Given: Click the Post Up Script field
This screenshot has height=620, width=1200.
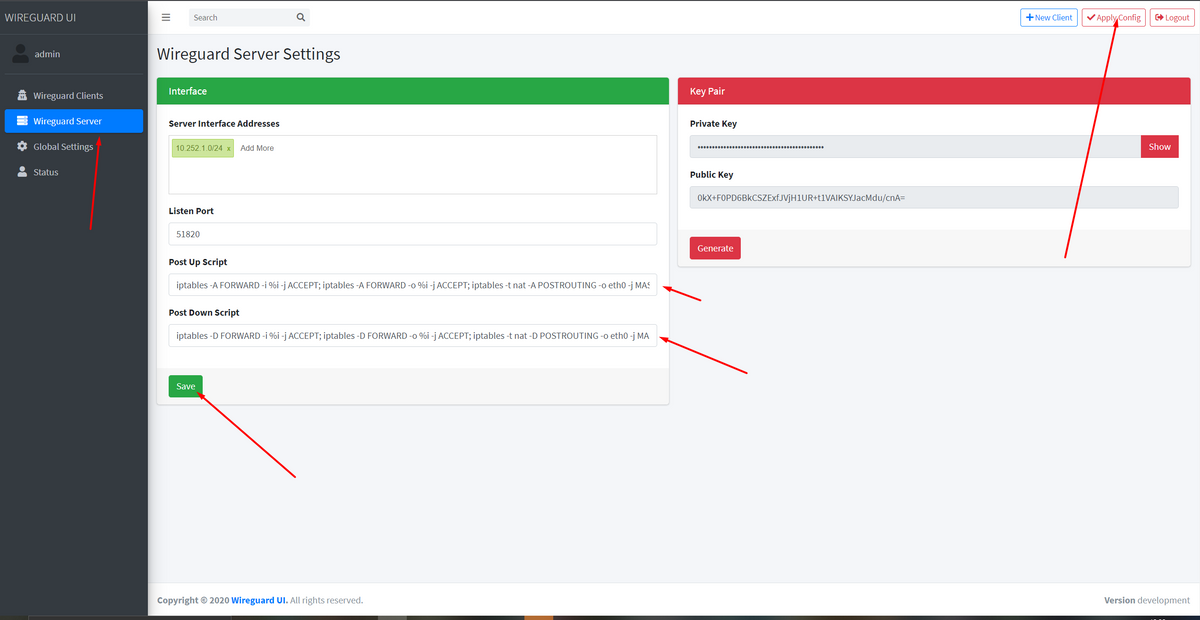Looking at the screenshot, I should tap(413, 284).
